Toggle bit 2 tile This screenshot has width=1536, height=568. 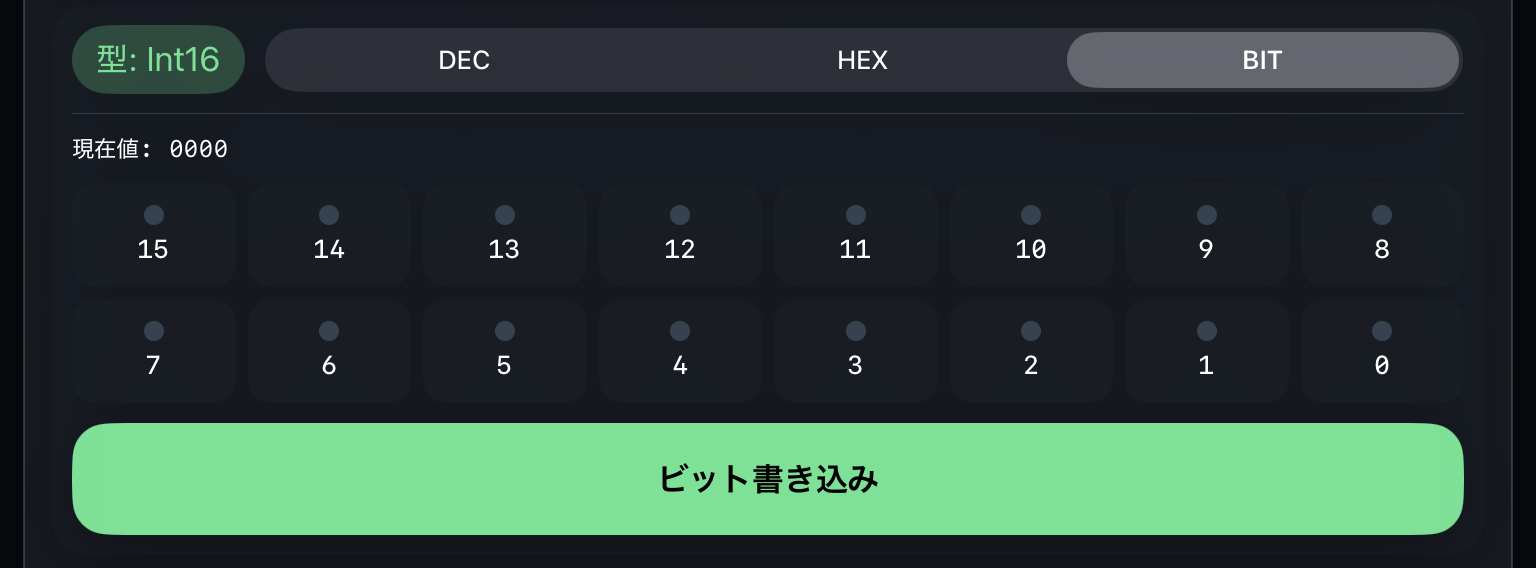1031,351
